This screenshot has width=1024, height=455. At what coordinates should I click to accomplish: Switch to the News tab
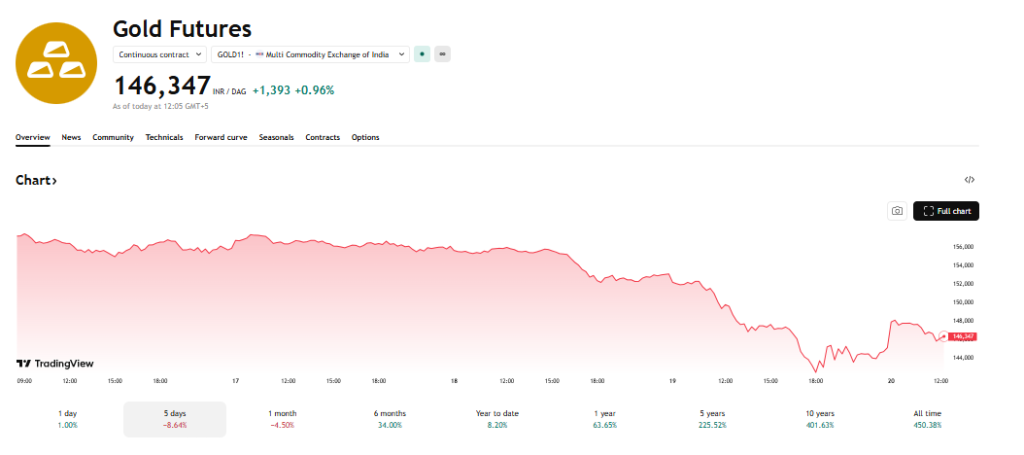pos(71,137)
